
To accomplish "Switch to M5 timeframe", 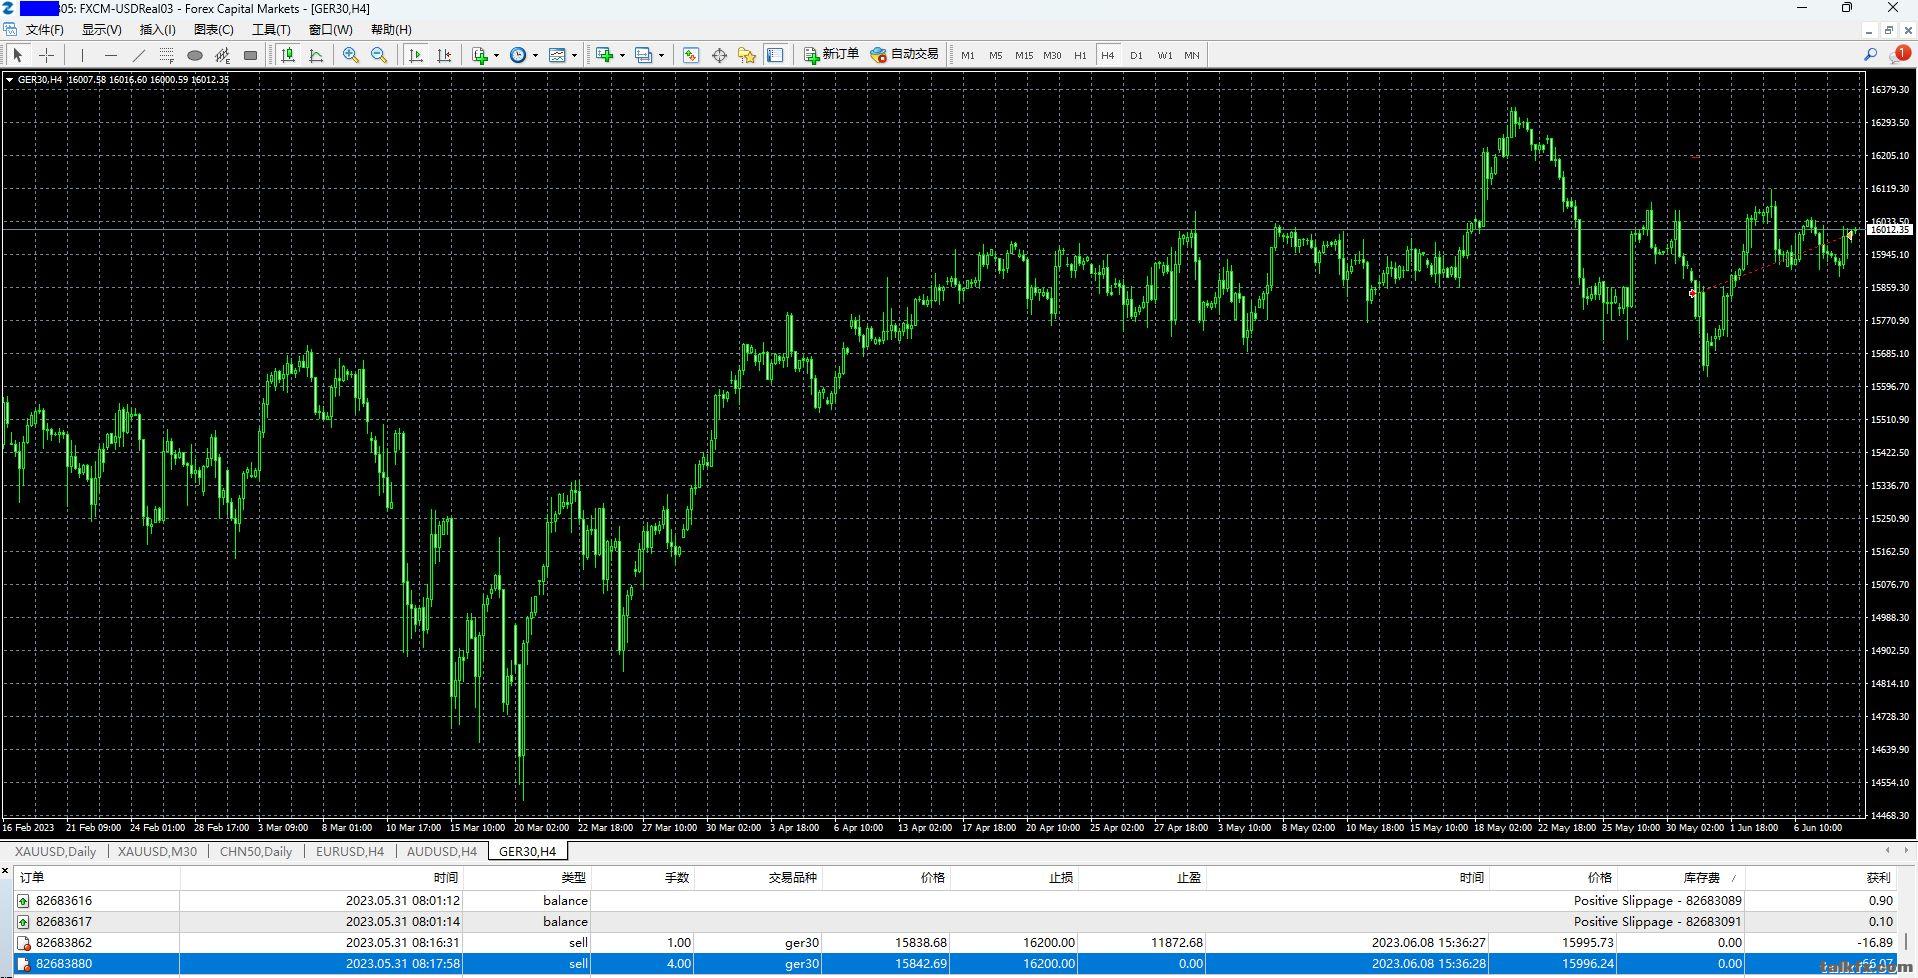I will click(x=995, y=55).
